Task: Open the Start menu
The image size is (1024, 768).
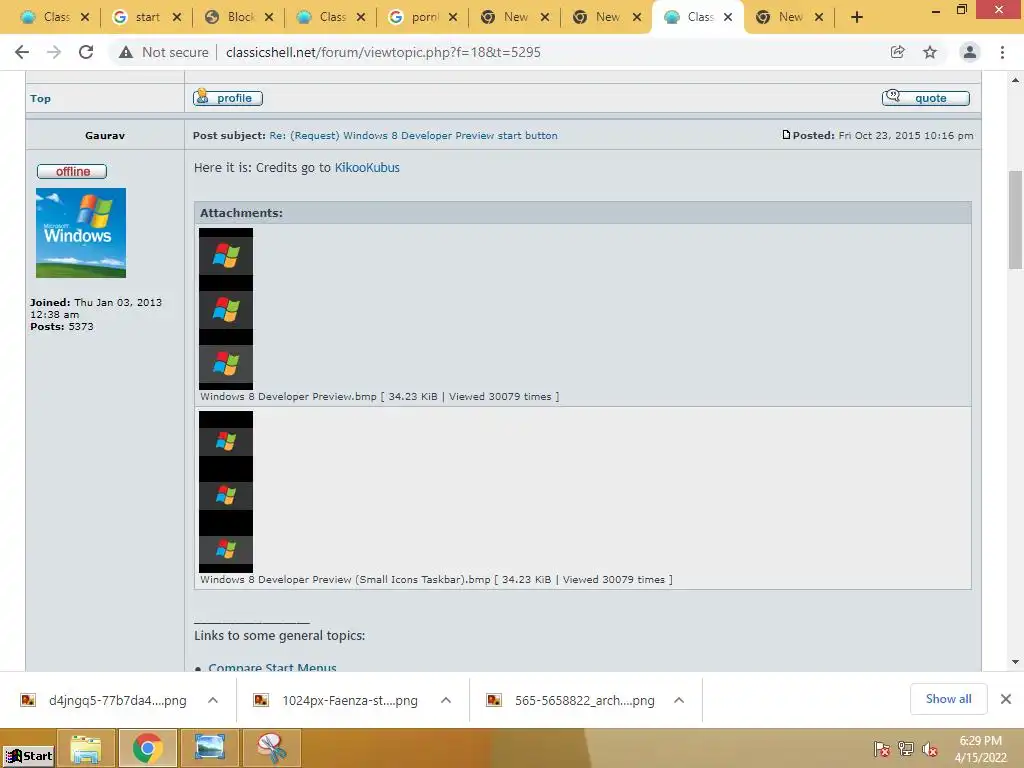Action: click(x=29, y=756)
